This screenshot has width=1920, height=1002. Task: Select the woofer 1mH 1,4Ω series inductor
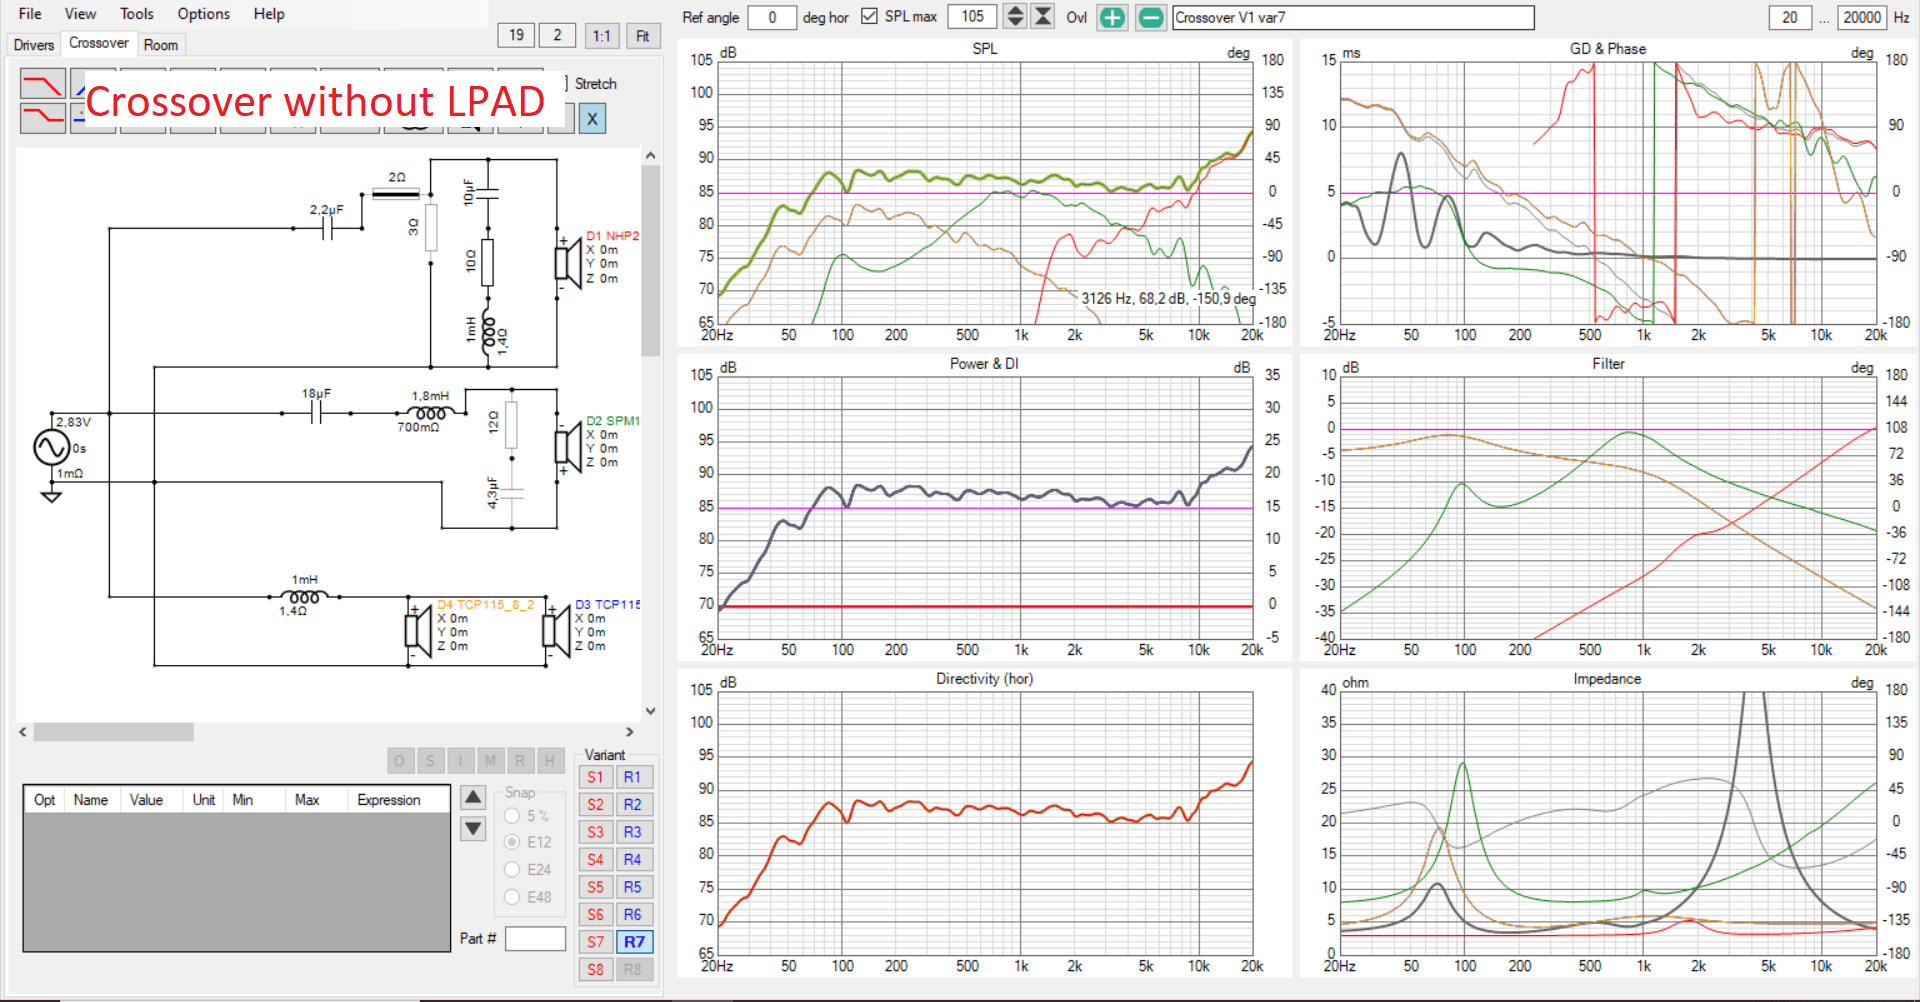(305, 596)
